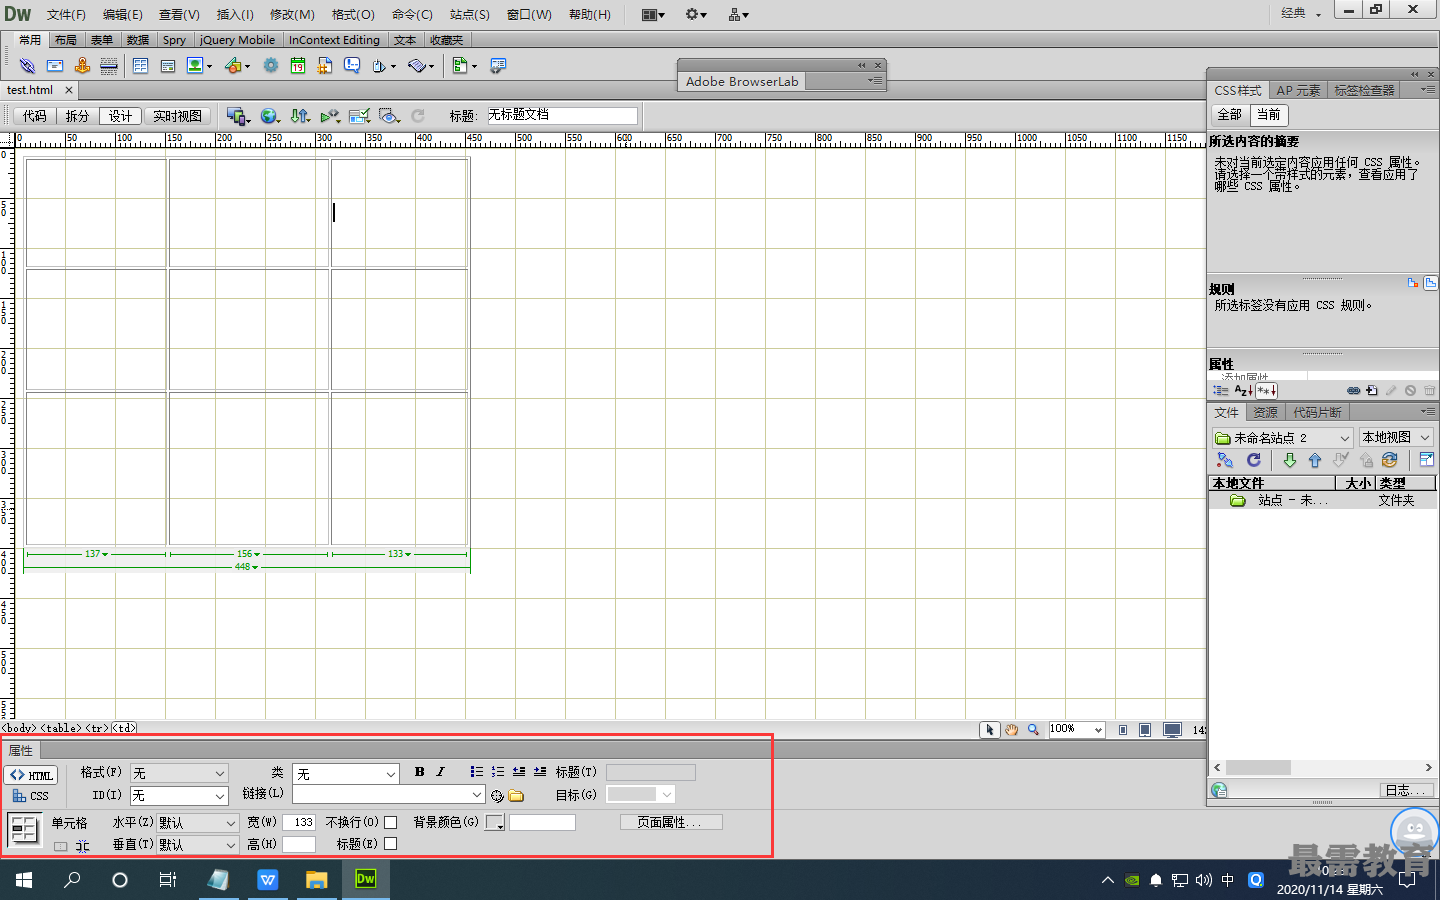Open the Link combo box dropdown
The width and height of the screenshot is (1440, 900).
[x=477, y=795]
